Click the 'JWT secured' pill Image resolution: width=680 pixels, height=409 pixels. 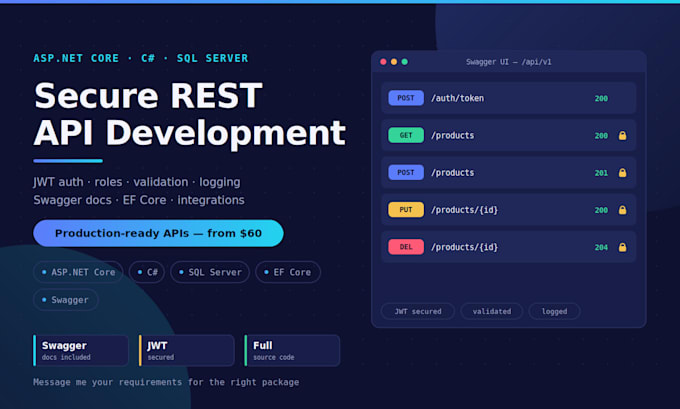418,311
